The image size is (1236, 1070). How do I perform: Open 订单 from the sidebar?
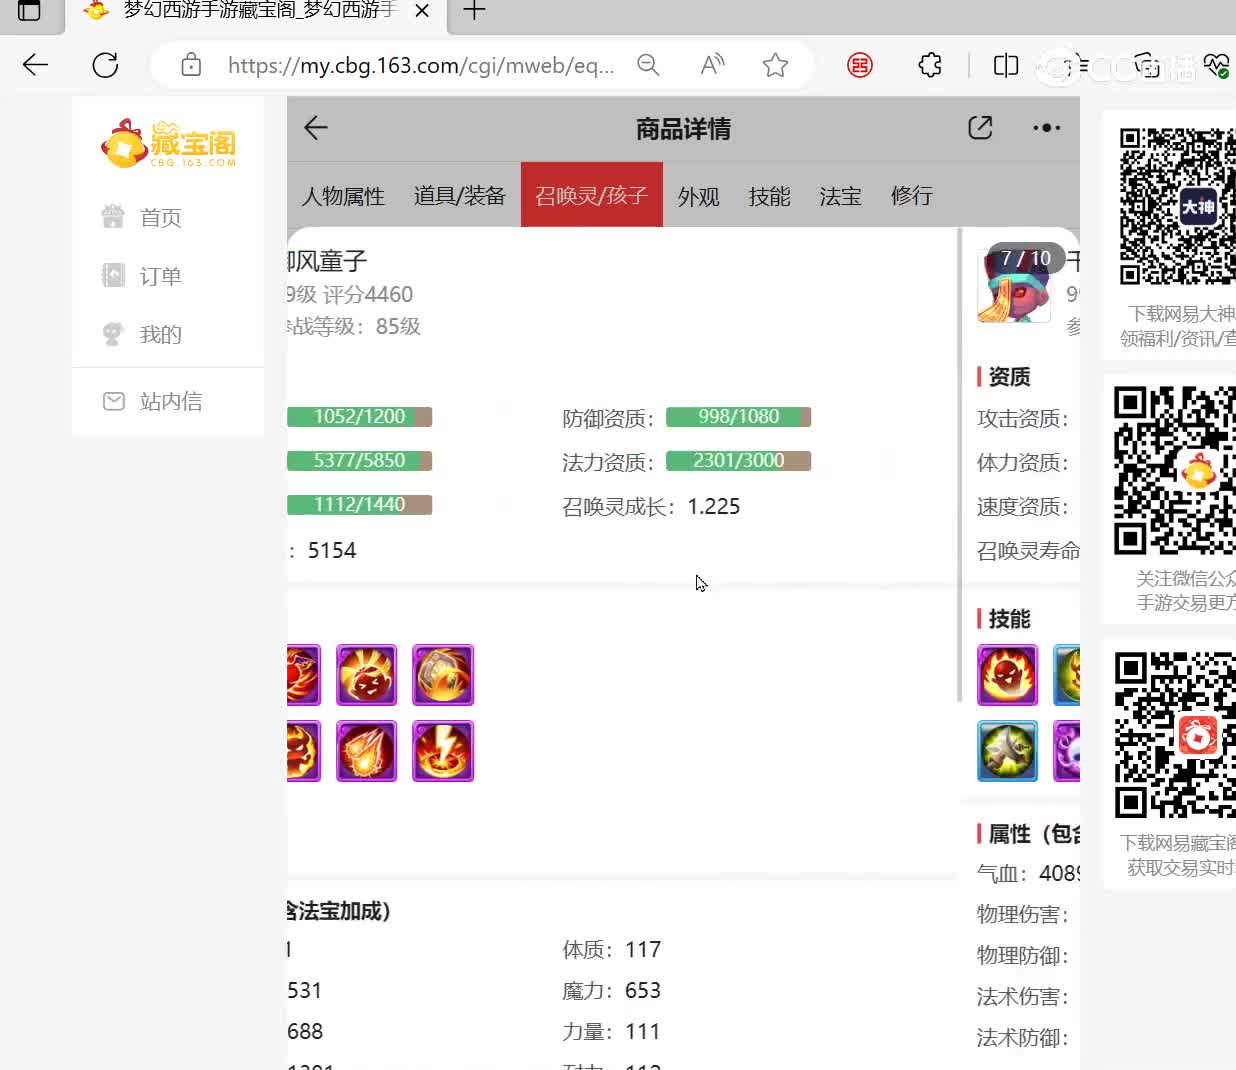160,276
